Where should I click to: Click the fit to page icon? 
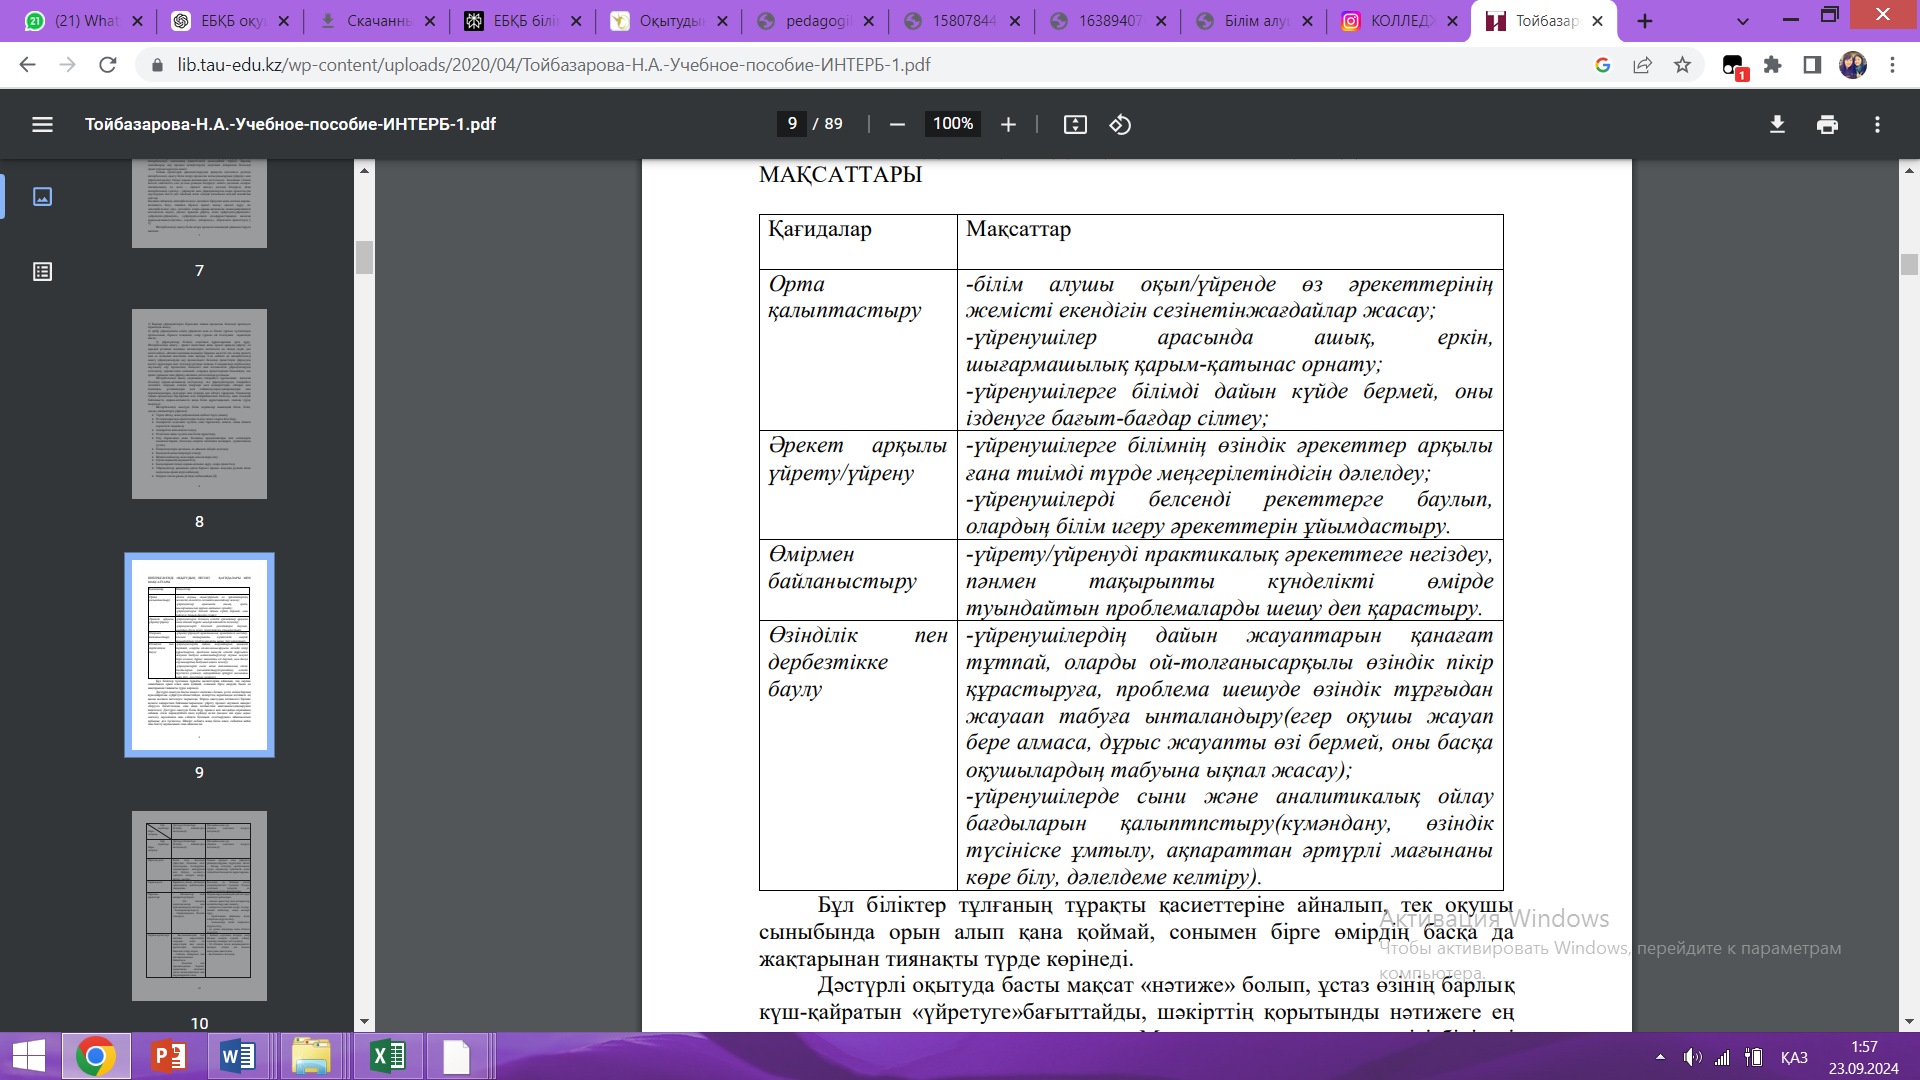(x=1075, y=124)
